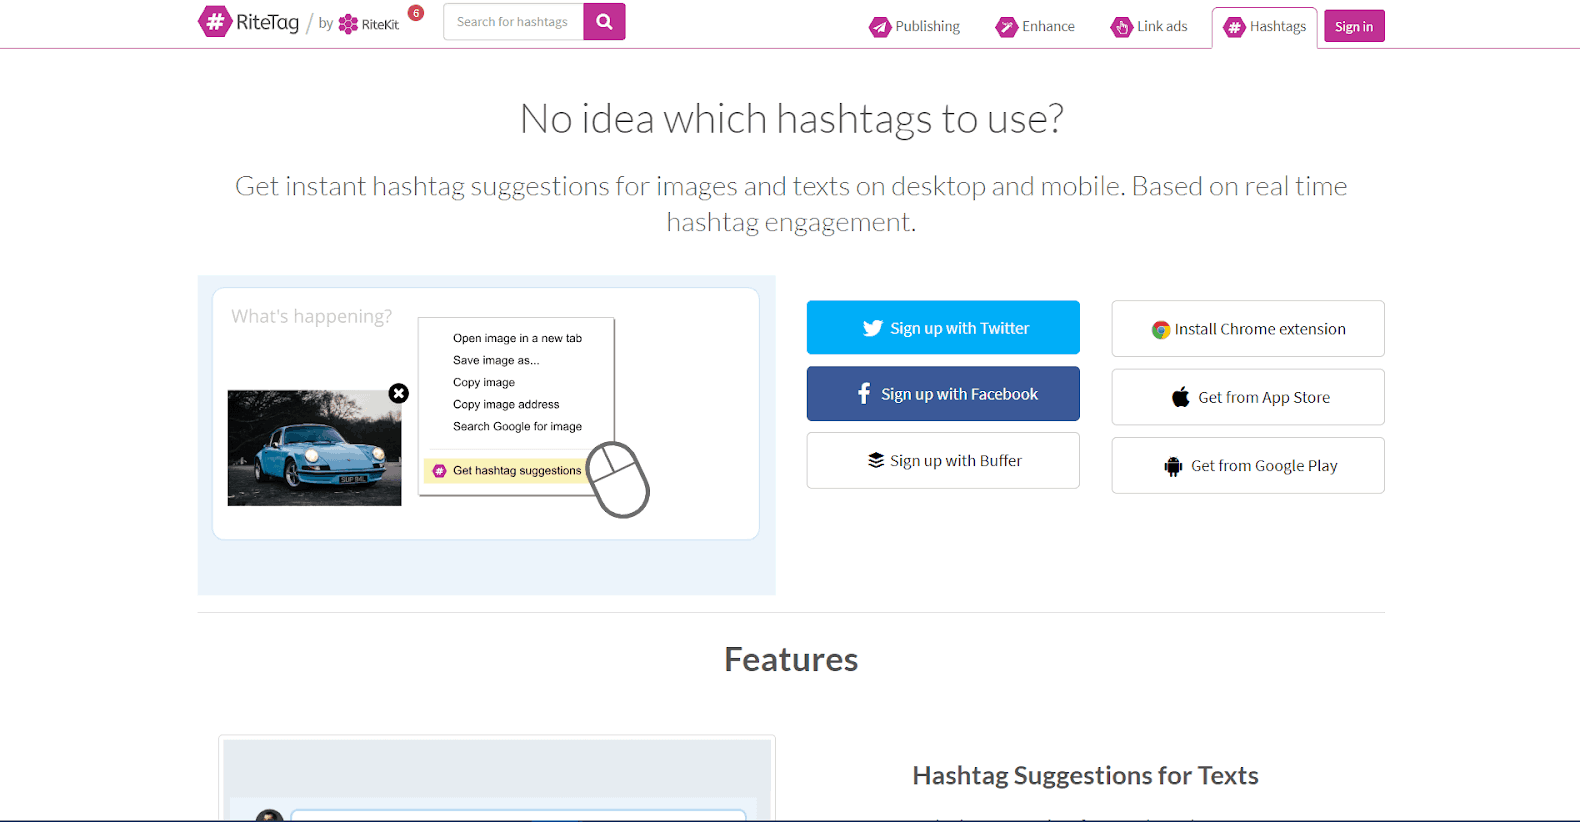Click Sign up with Twitter
The height and width of the screenshot is (822, 1580).
[943, 328]
